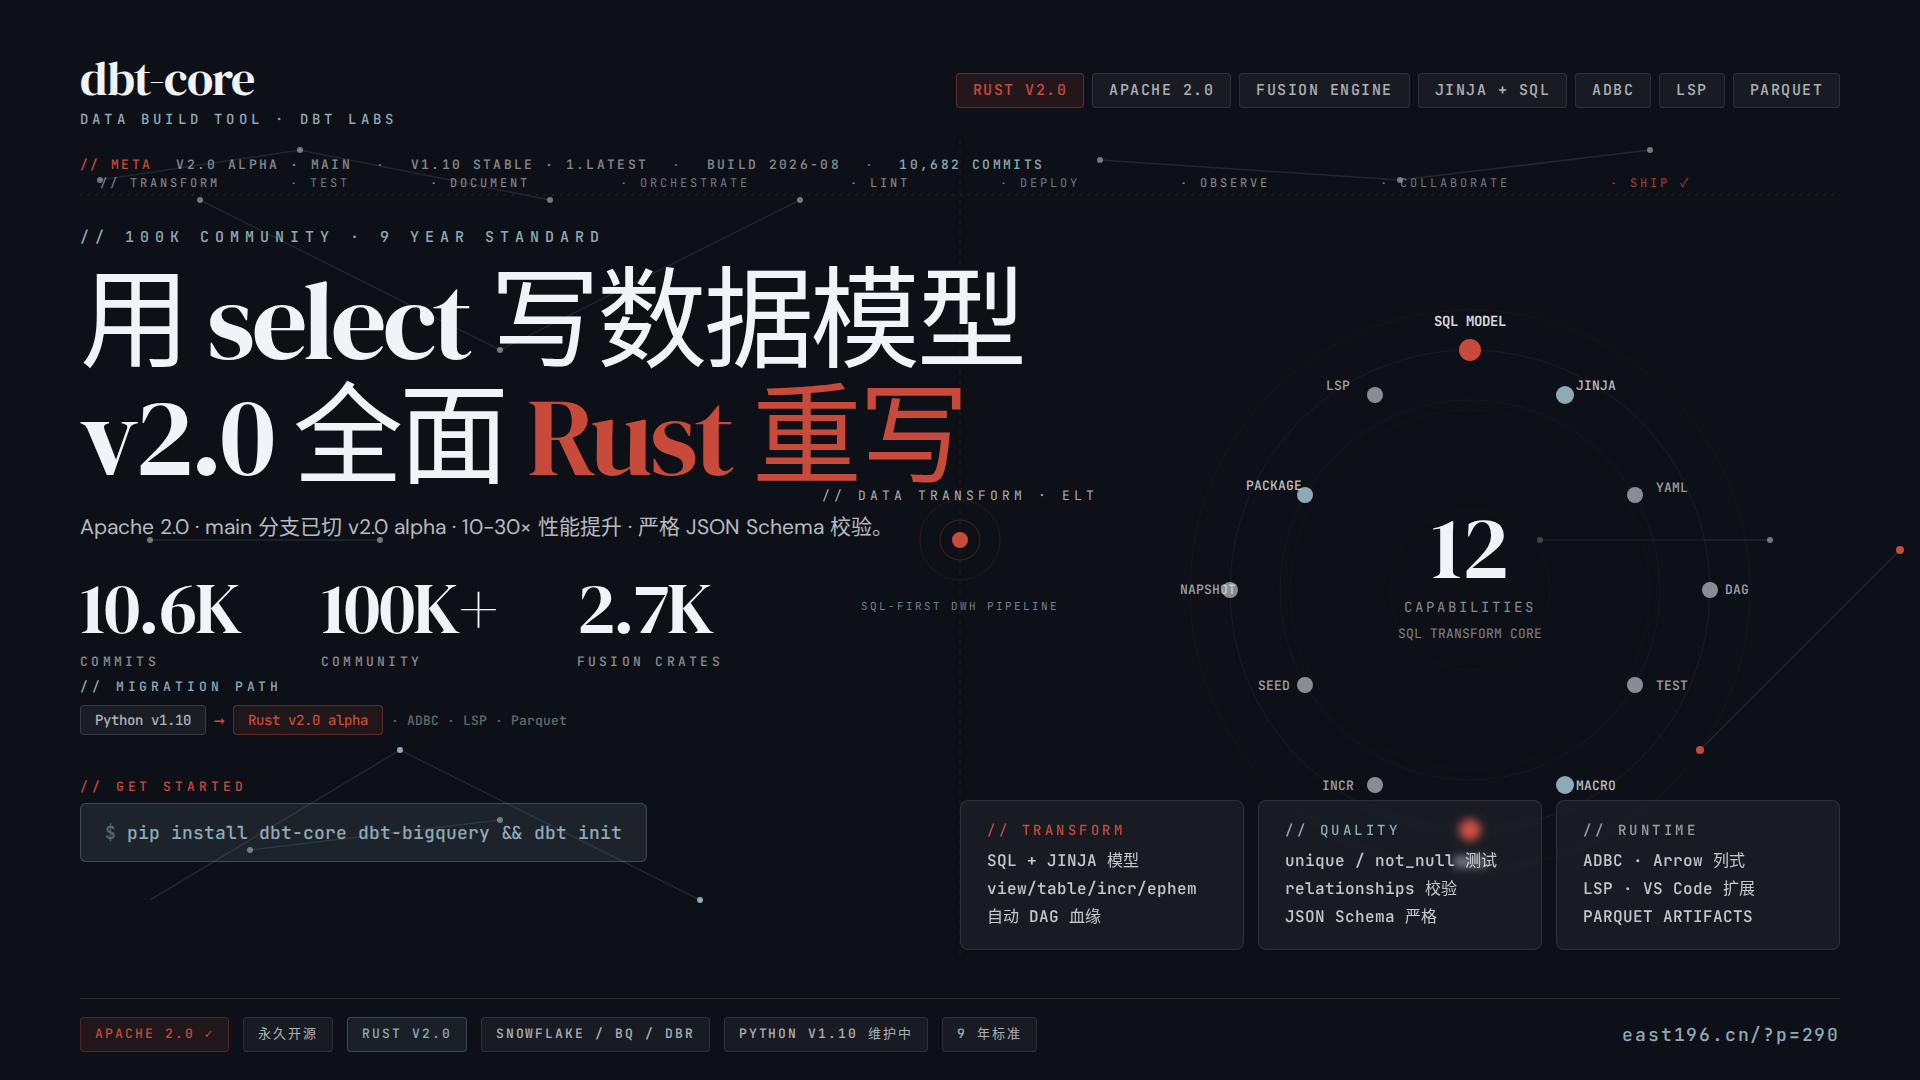This screenshot has height=1080, width=1920.
Task: Click the INCR node dot
Action: [x=1375, y=785]
